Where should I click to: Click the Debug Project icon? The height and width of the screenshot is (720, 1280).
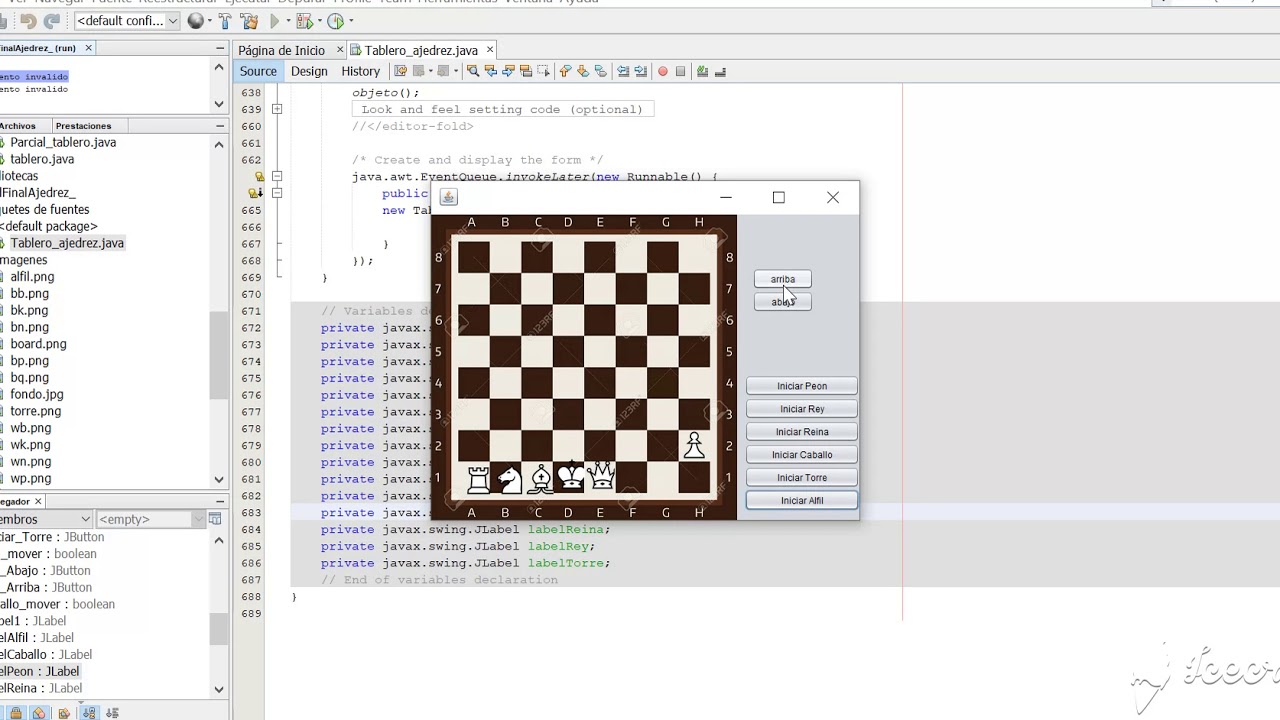coord(305,21)
